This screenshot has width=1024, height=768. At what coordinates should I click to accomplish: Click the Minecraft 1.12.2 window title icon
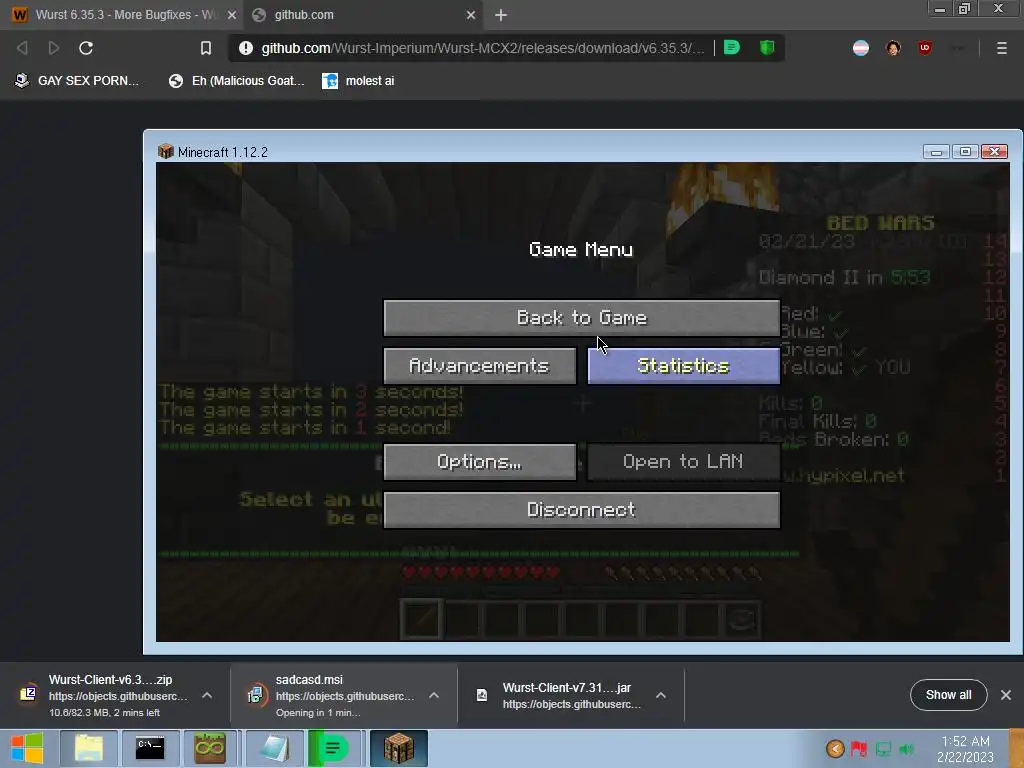(165, 152)
